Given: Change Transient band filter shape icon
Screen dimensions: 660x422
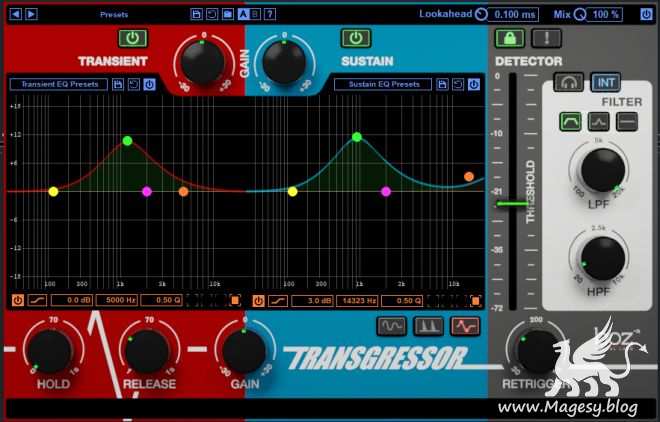Looking at the screenshot, I should pyautogui.click(x=37, y=300).
